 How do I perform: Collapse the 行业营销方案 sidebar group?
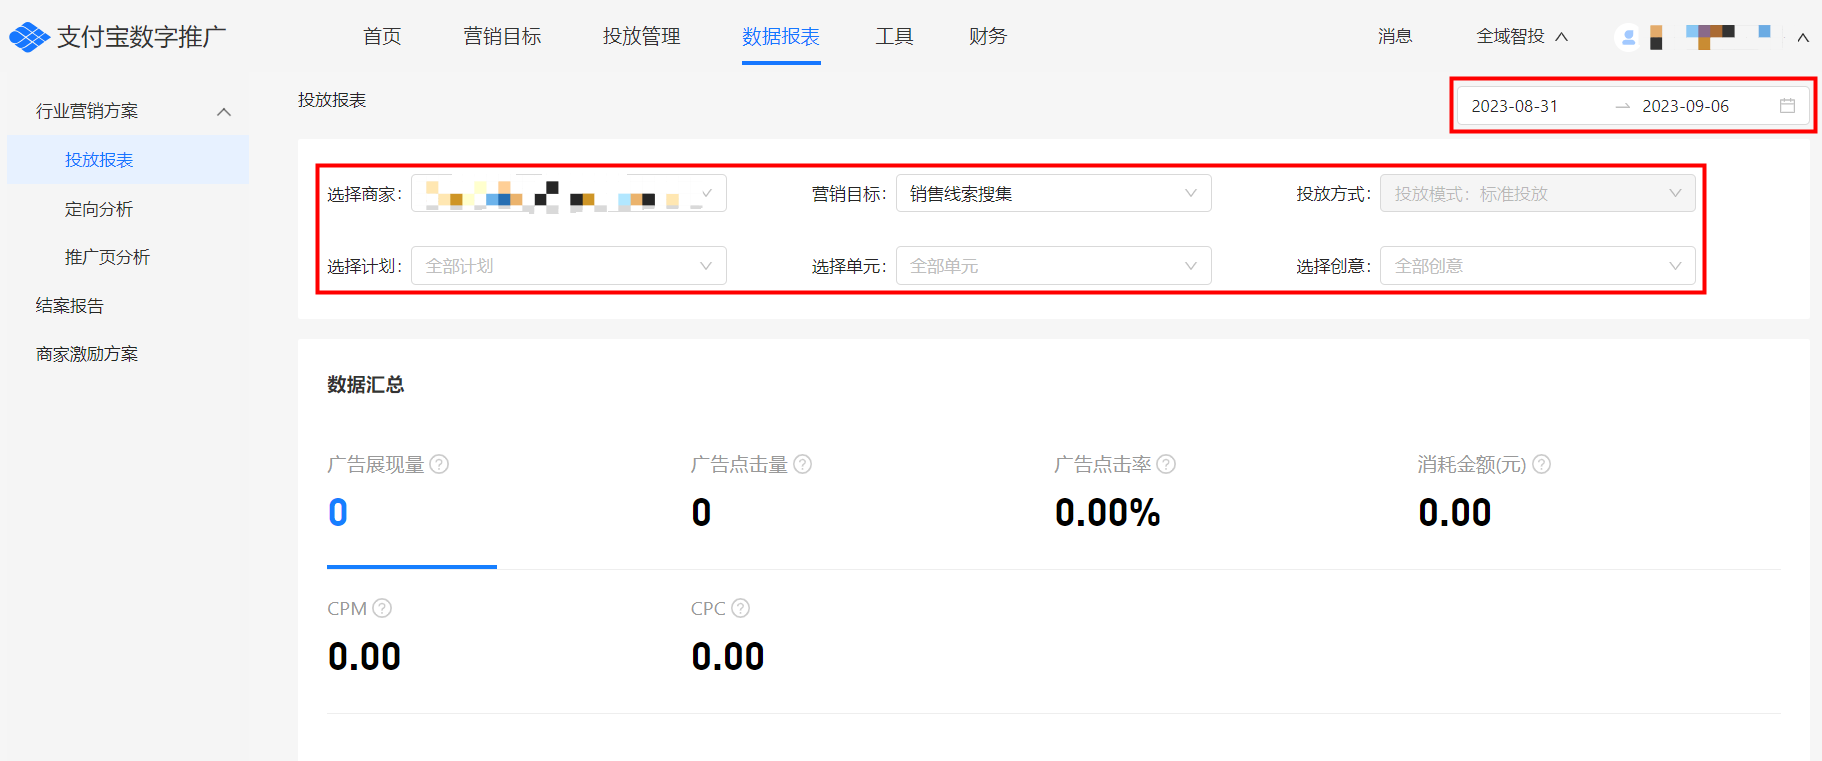click(x=224, y=111)
